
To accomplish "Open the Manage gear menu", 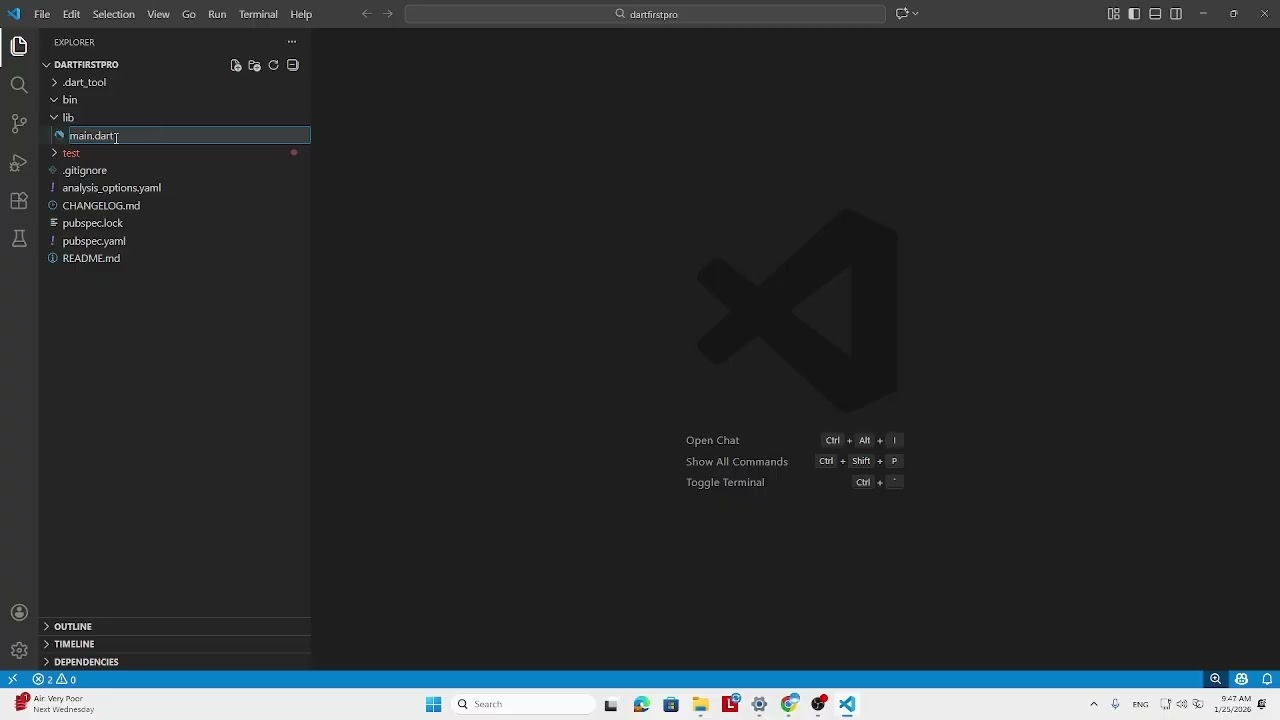I will click(x=19, y=650).
